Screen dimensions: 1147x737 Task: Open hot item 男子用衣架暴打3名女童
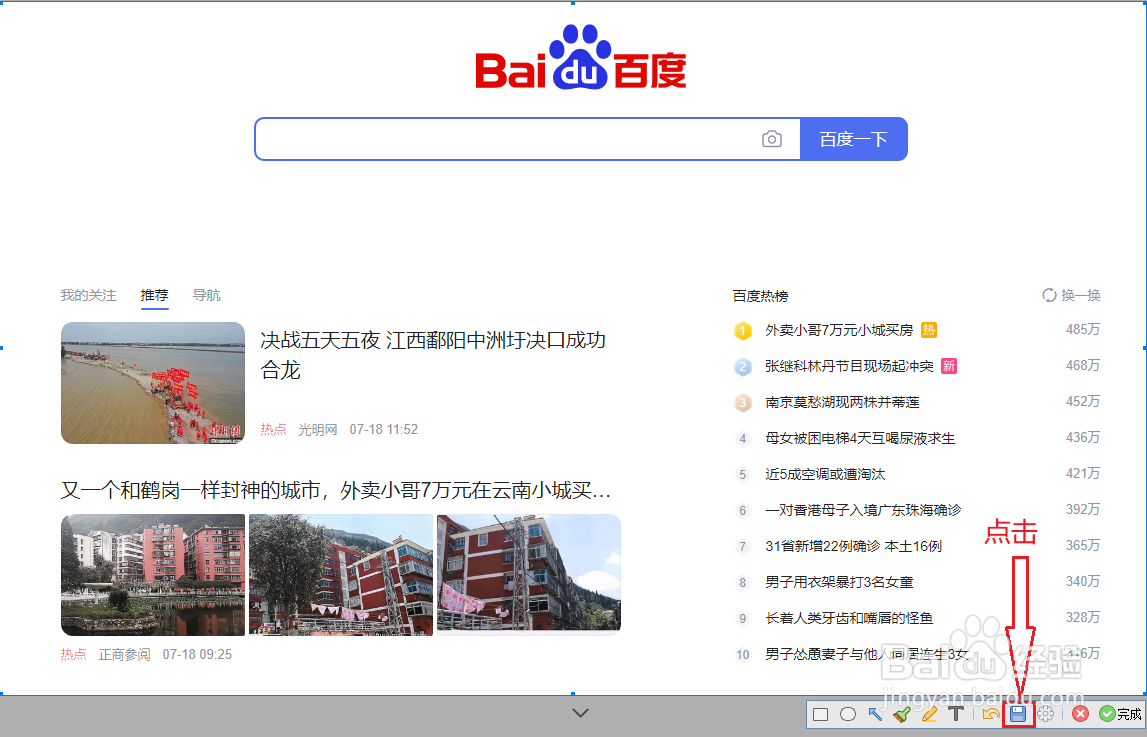[839, 582]
